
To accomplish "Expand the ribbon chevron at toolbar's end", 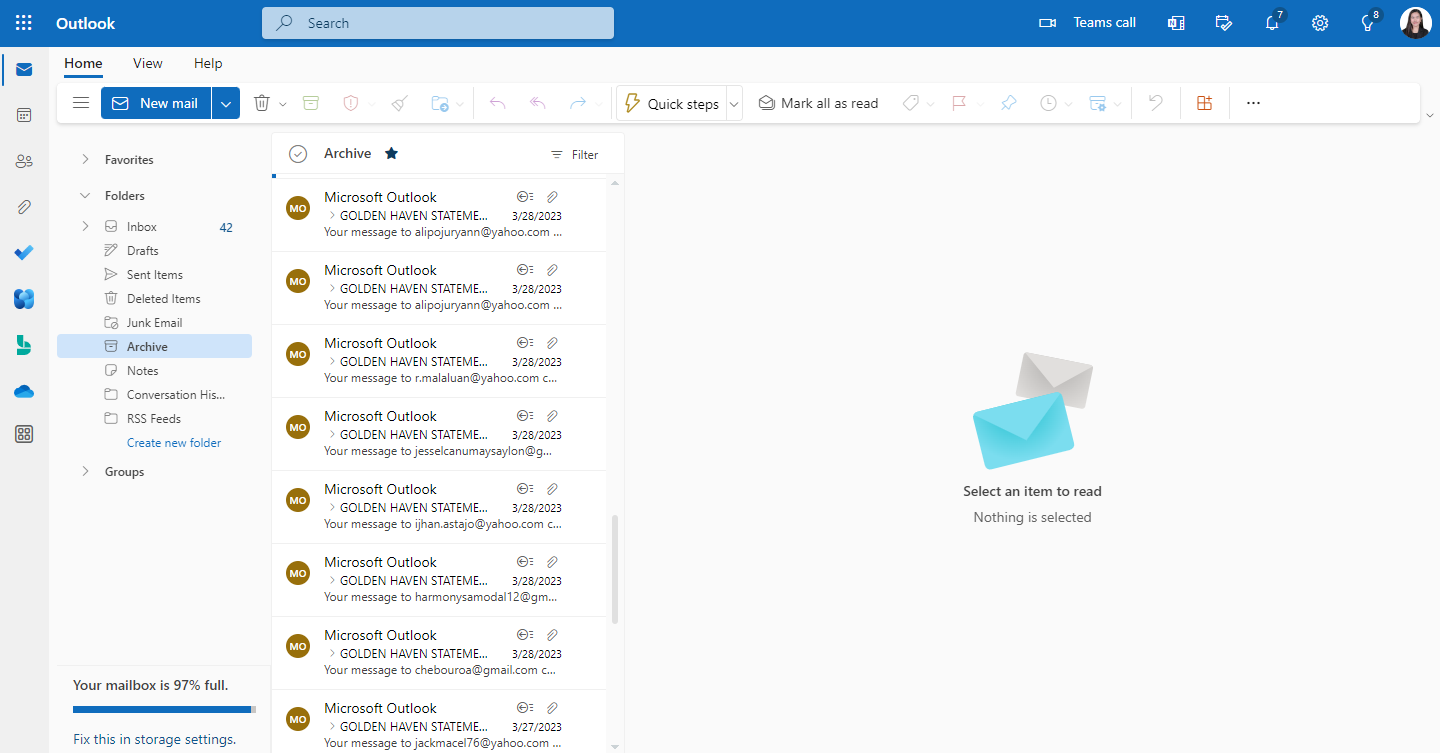I will click(1429, 115).
